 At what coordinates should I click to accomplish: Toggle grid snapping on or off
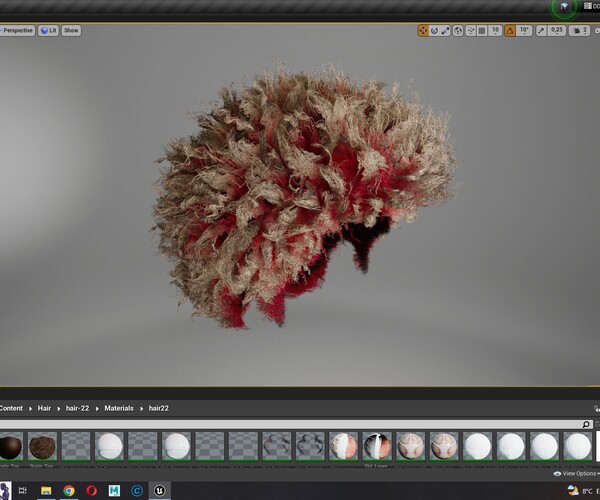pos(482,31)
